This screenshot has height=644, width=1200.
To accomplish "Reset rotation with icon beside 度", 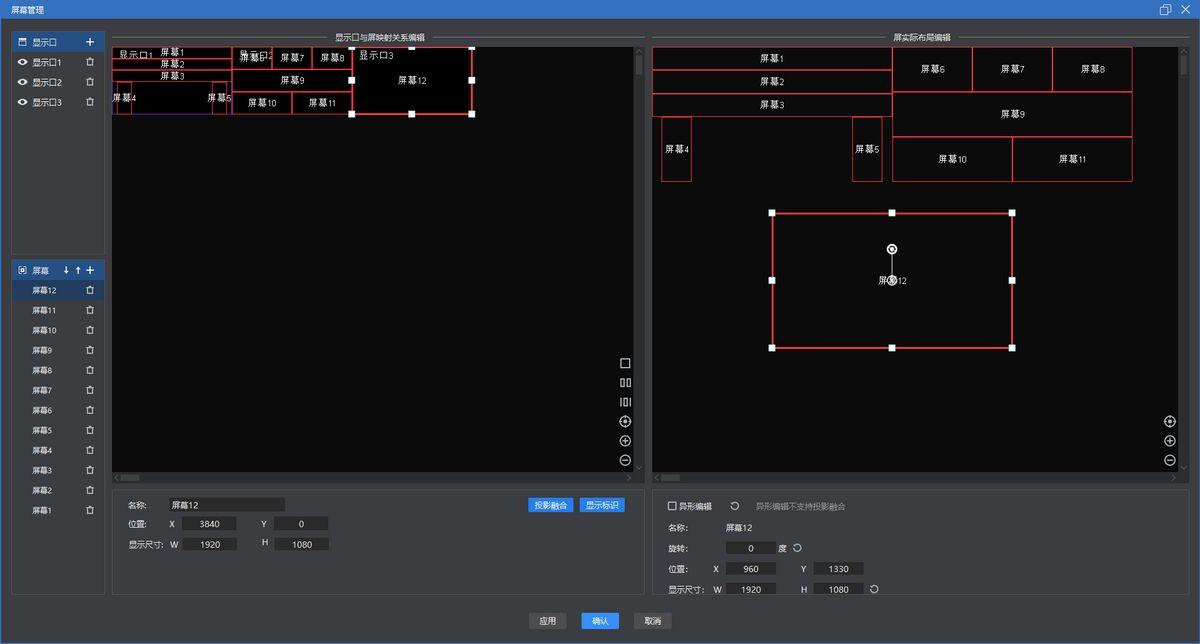I will click(797, 548).
